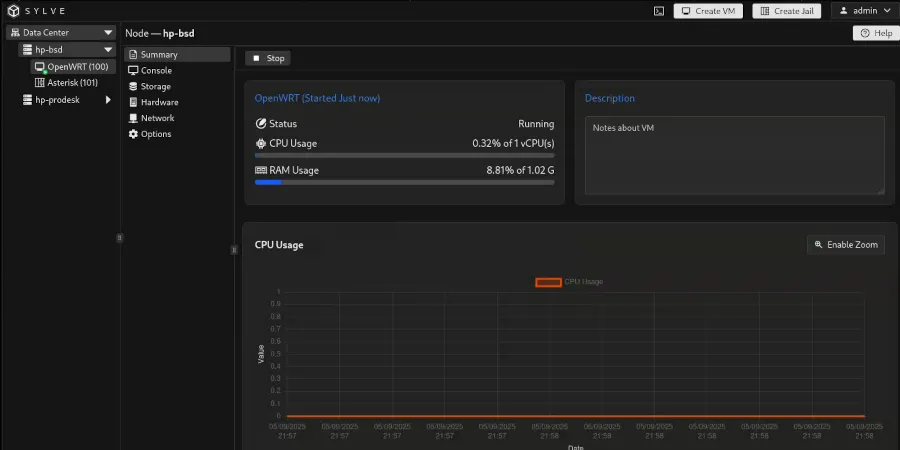Click the Notes about VM text area
Screen dimensions: 900x450
[734, 155]
